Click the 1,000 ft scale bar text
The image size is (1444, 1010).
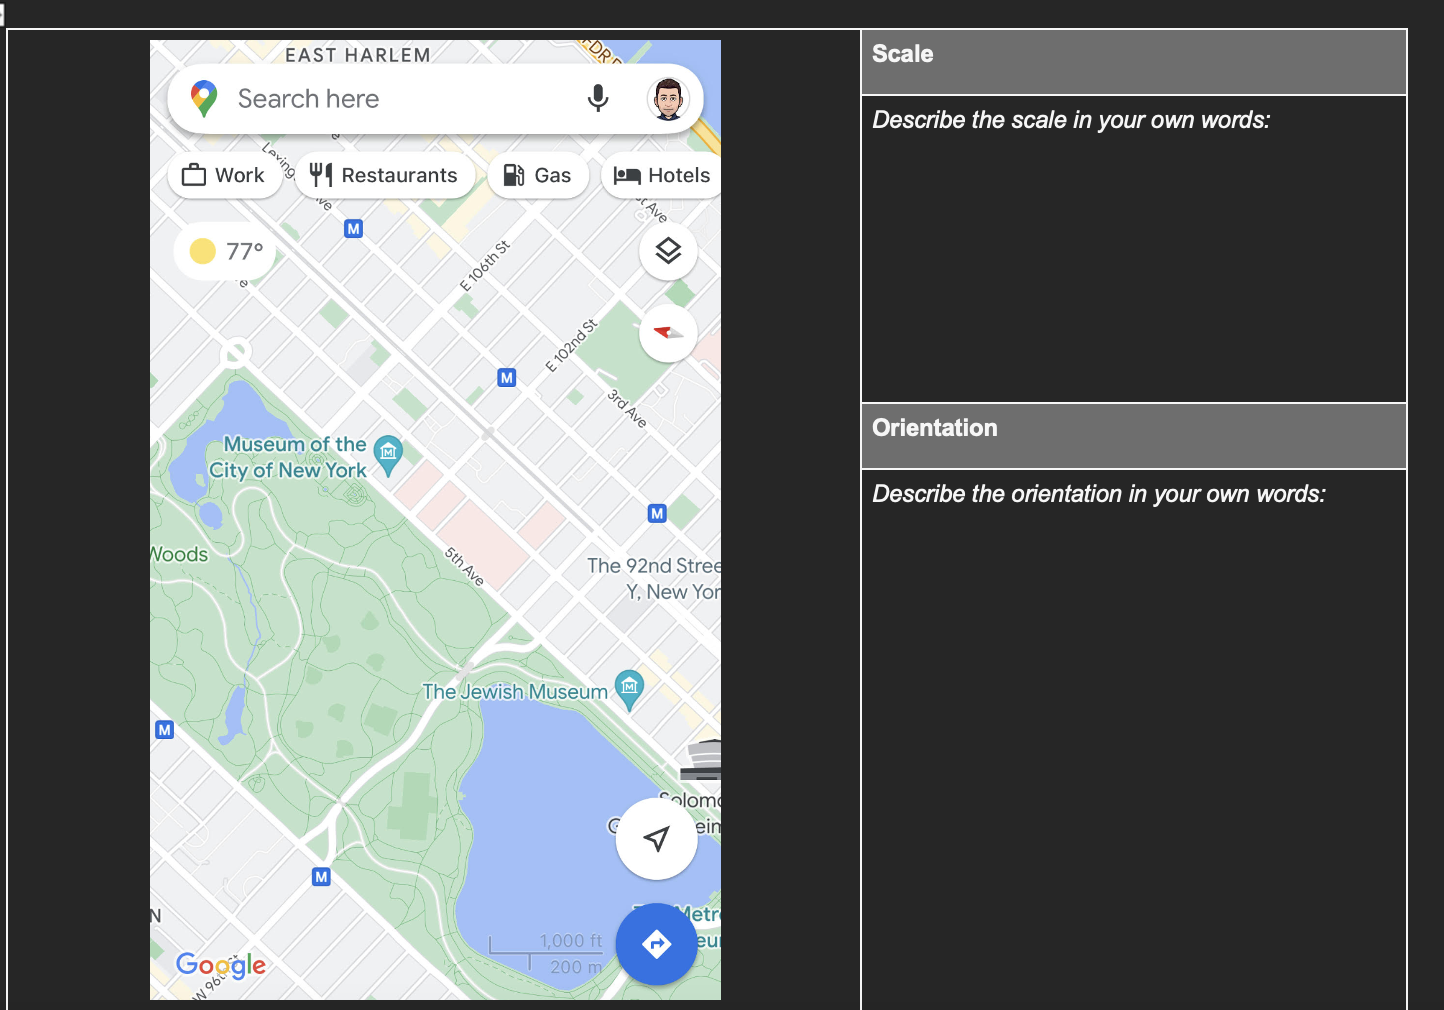click(x=571, y=941)
